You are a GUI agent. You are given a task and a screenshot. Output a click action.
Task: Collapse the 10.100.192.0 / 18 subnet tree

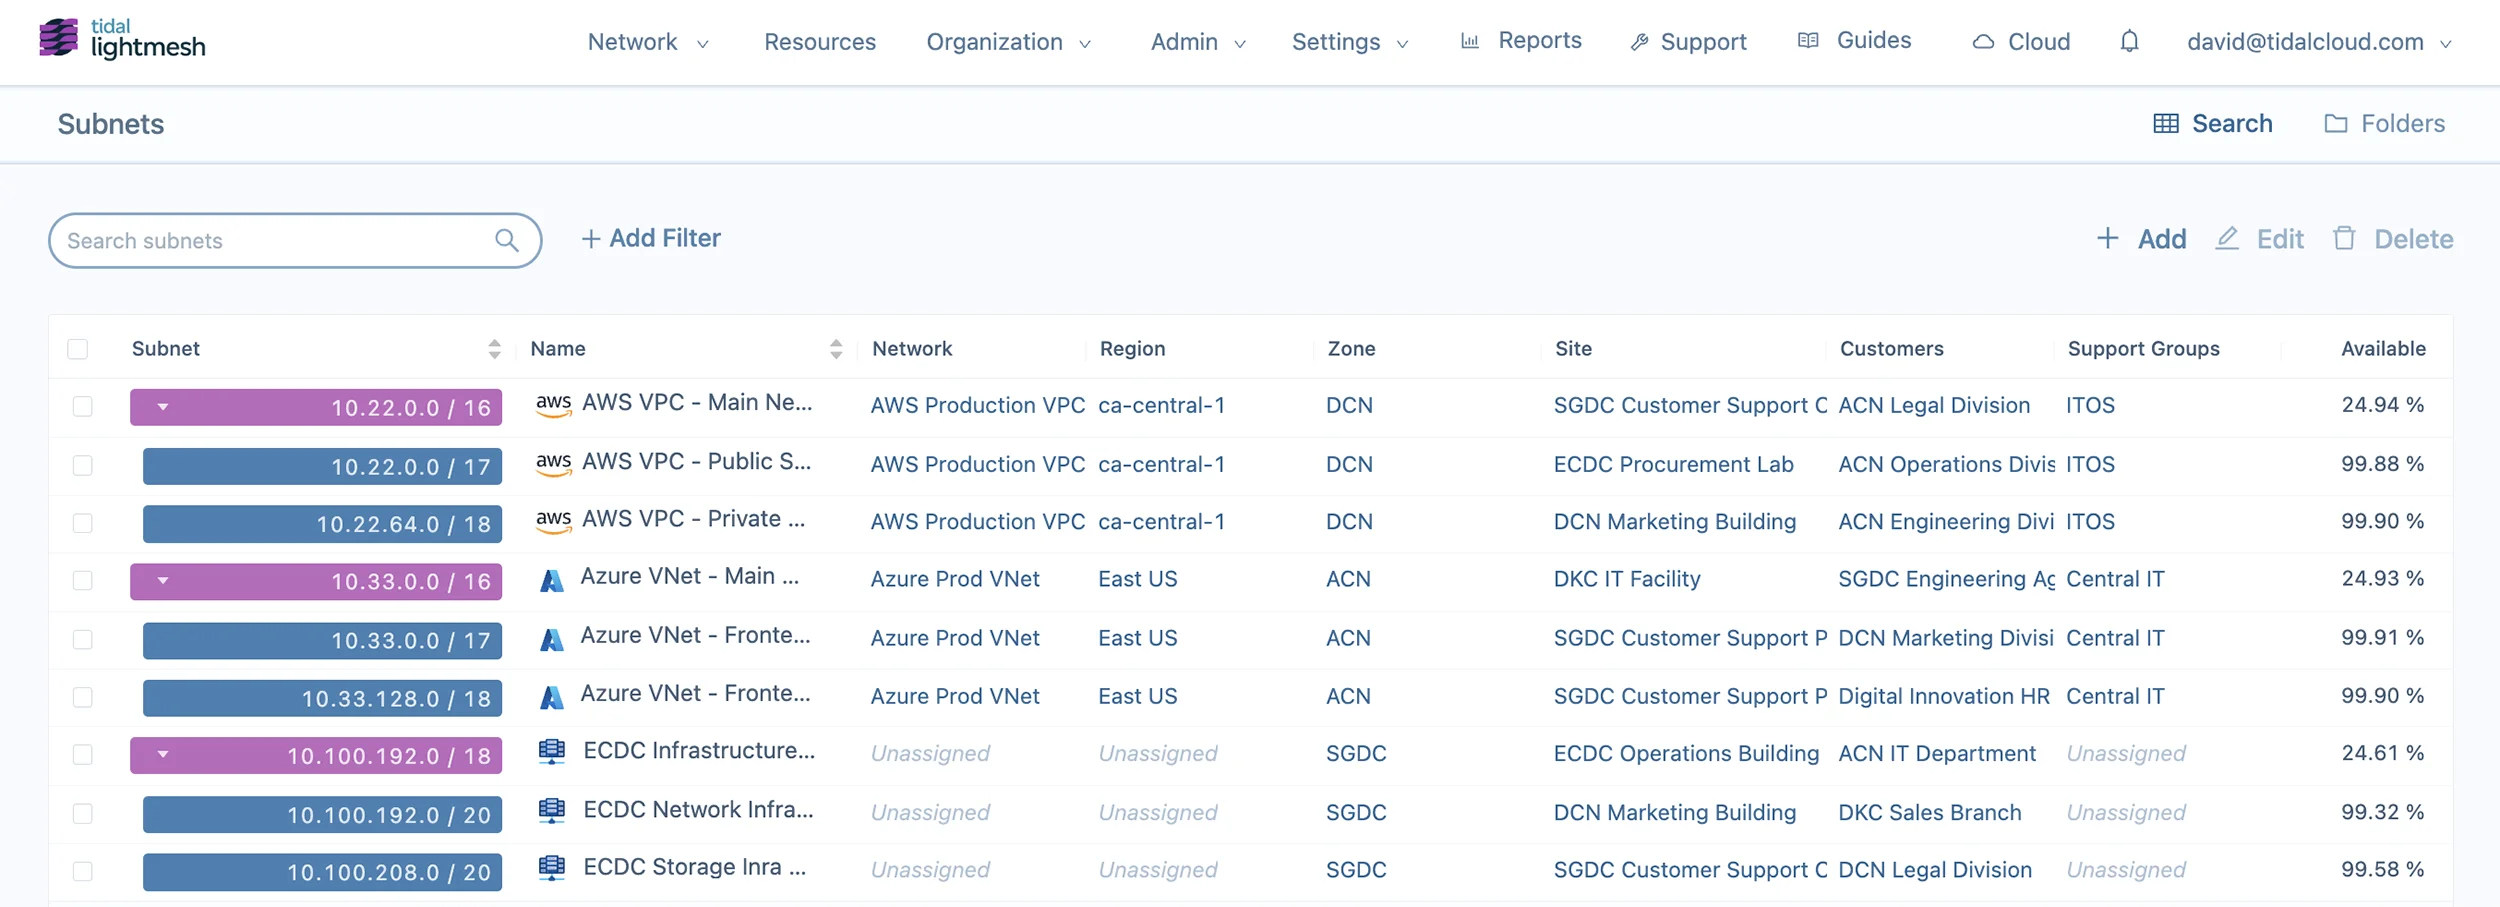(x=163, y=755)
